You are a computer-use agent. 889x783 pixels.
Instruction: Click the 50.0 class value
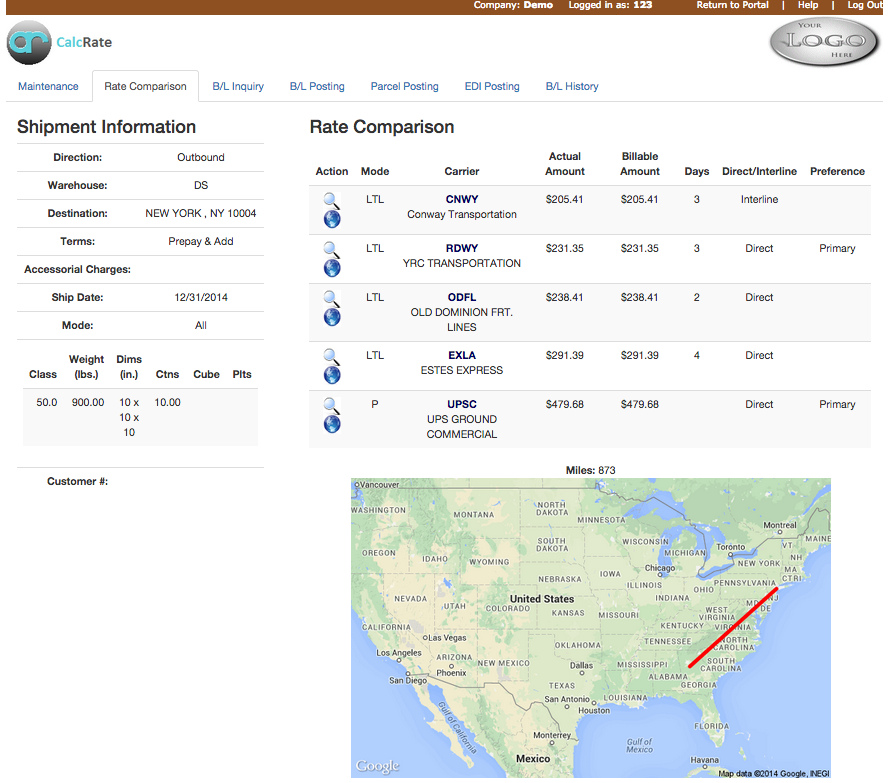(x=46, y=402)
